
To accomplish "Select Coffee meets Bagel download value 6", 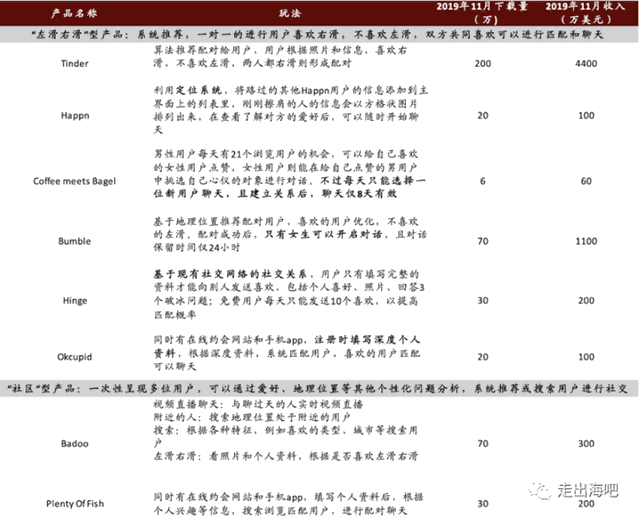I will (483, 181).
